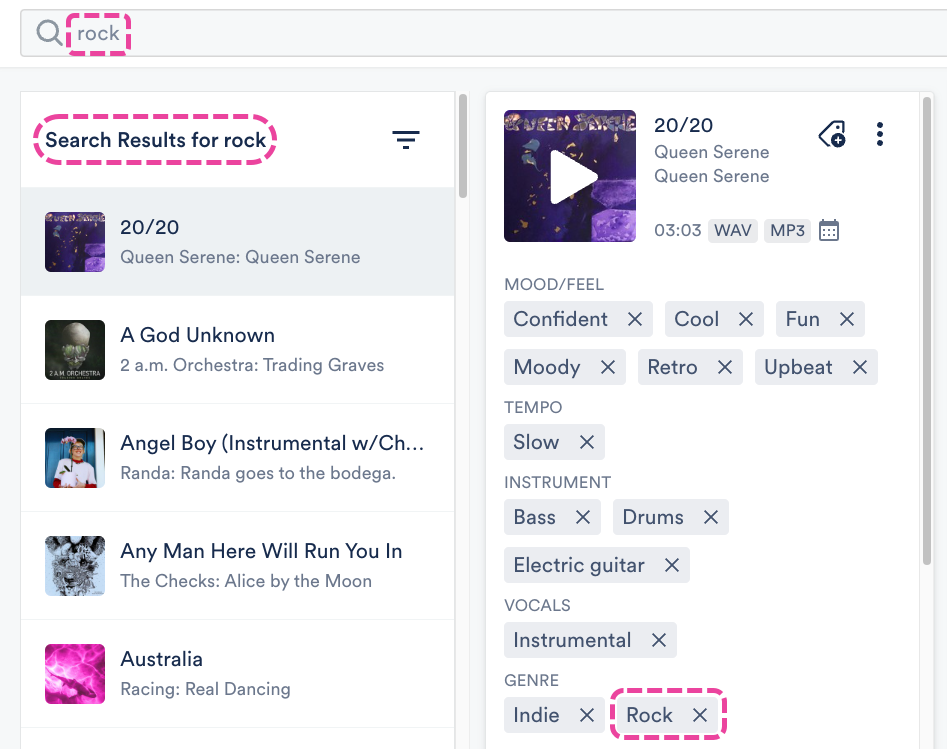Viewport: 947px width, 749px height.
Task: Click the Rock genre tag label
Action: 649,715
